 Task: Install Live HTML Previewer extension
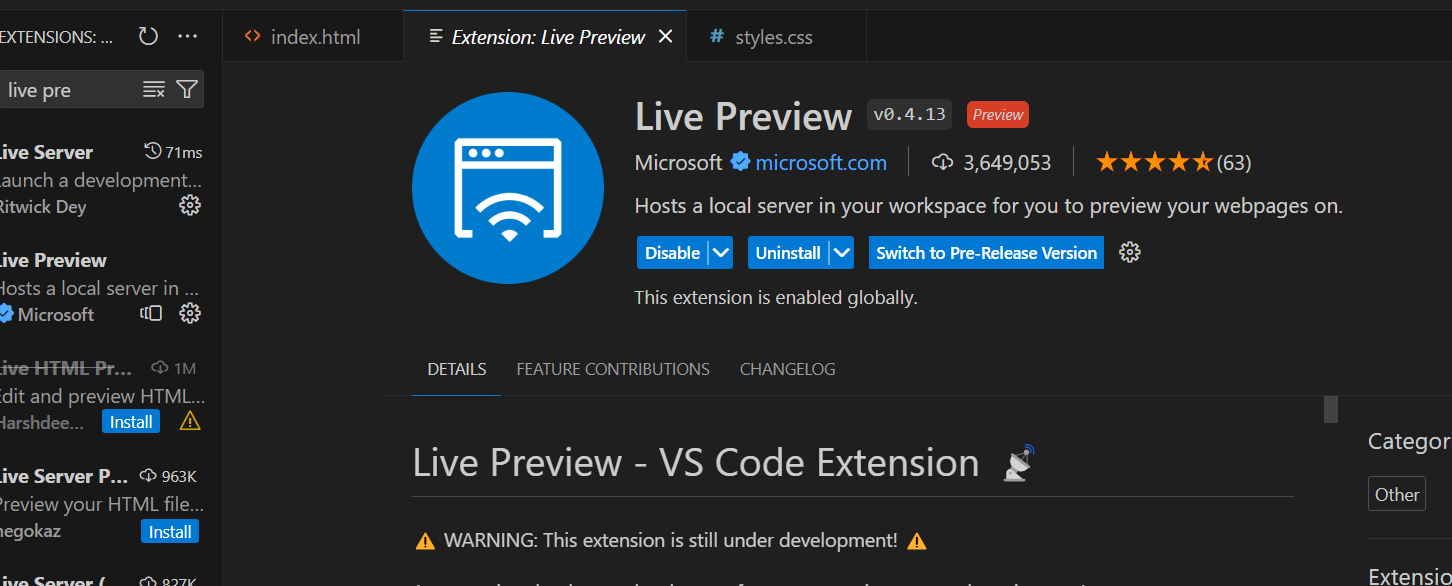[x=131, y=422]
